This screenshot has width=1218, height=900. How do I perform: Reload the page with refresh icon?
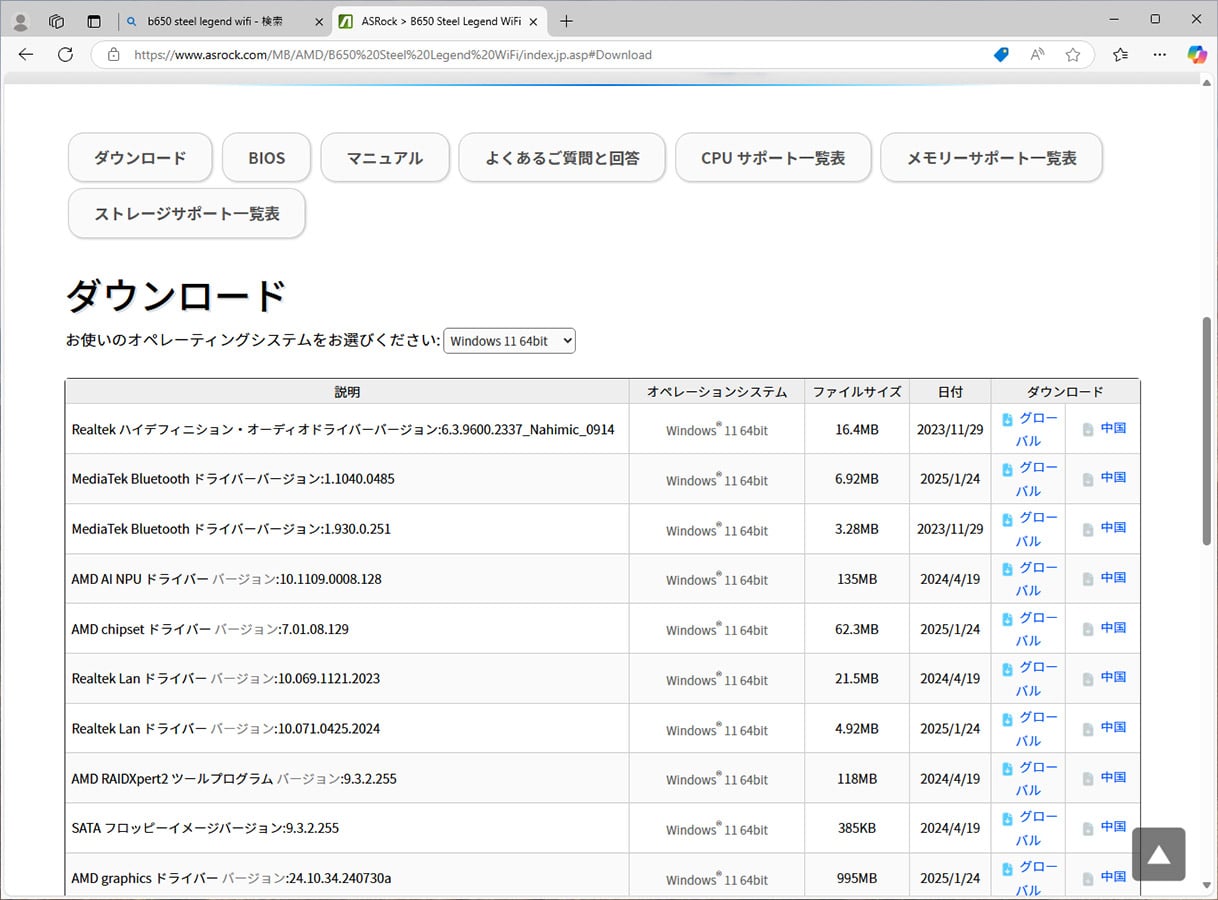coord(66,55)
